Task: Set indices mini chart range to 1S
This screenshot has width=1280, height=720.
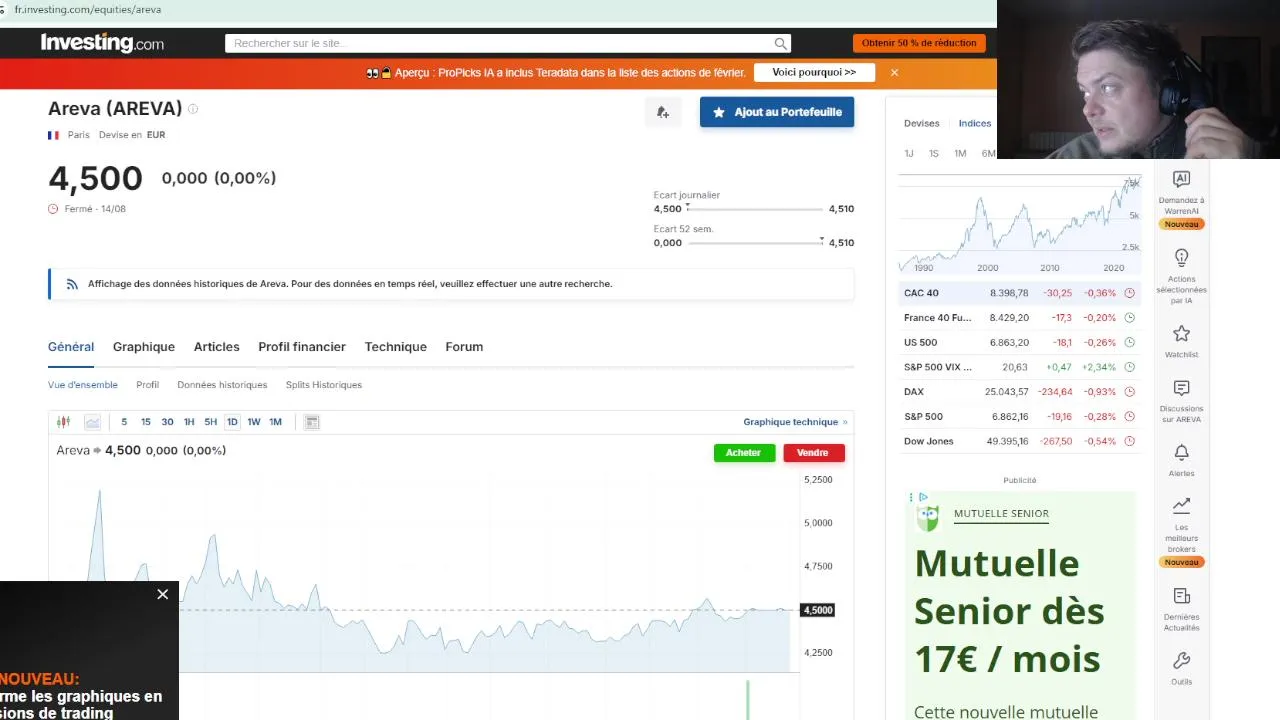Action: point(934,153)
